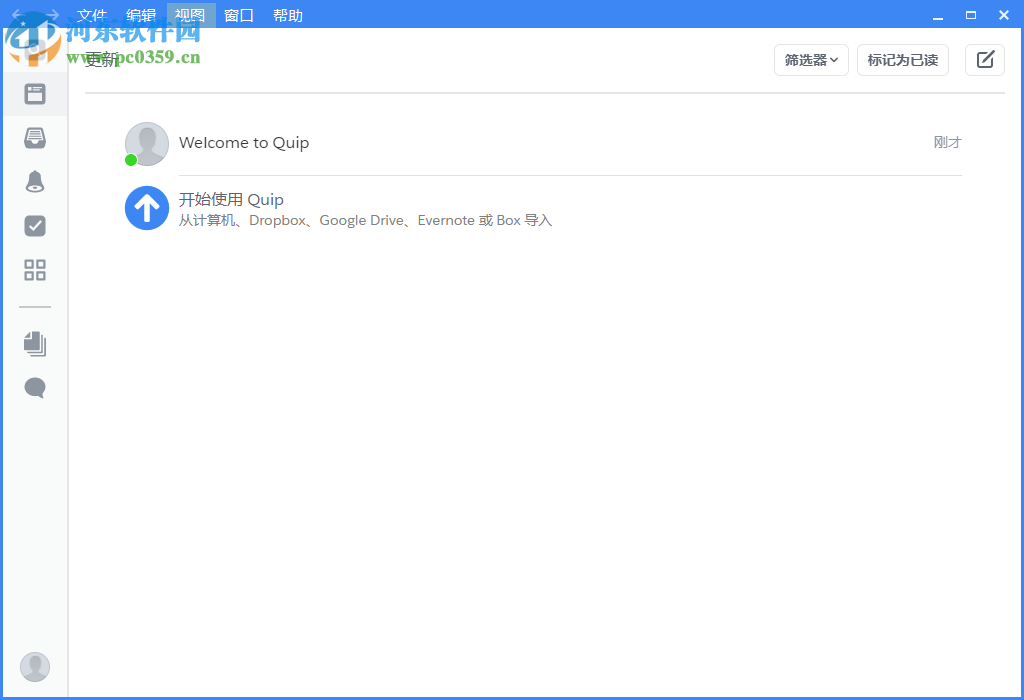1024x700 pixels.
Task: Select the updates feed icon in sidebar
Action: click(x=35, y=93)
